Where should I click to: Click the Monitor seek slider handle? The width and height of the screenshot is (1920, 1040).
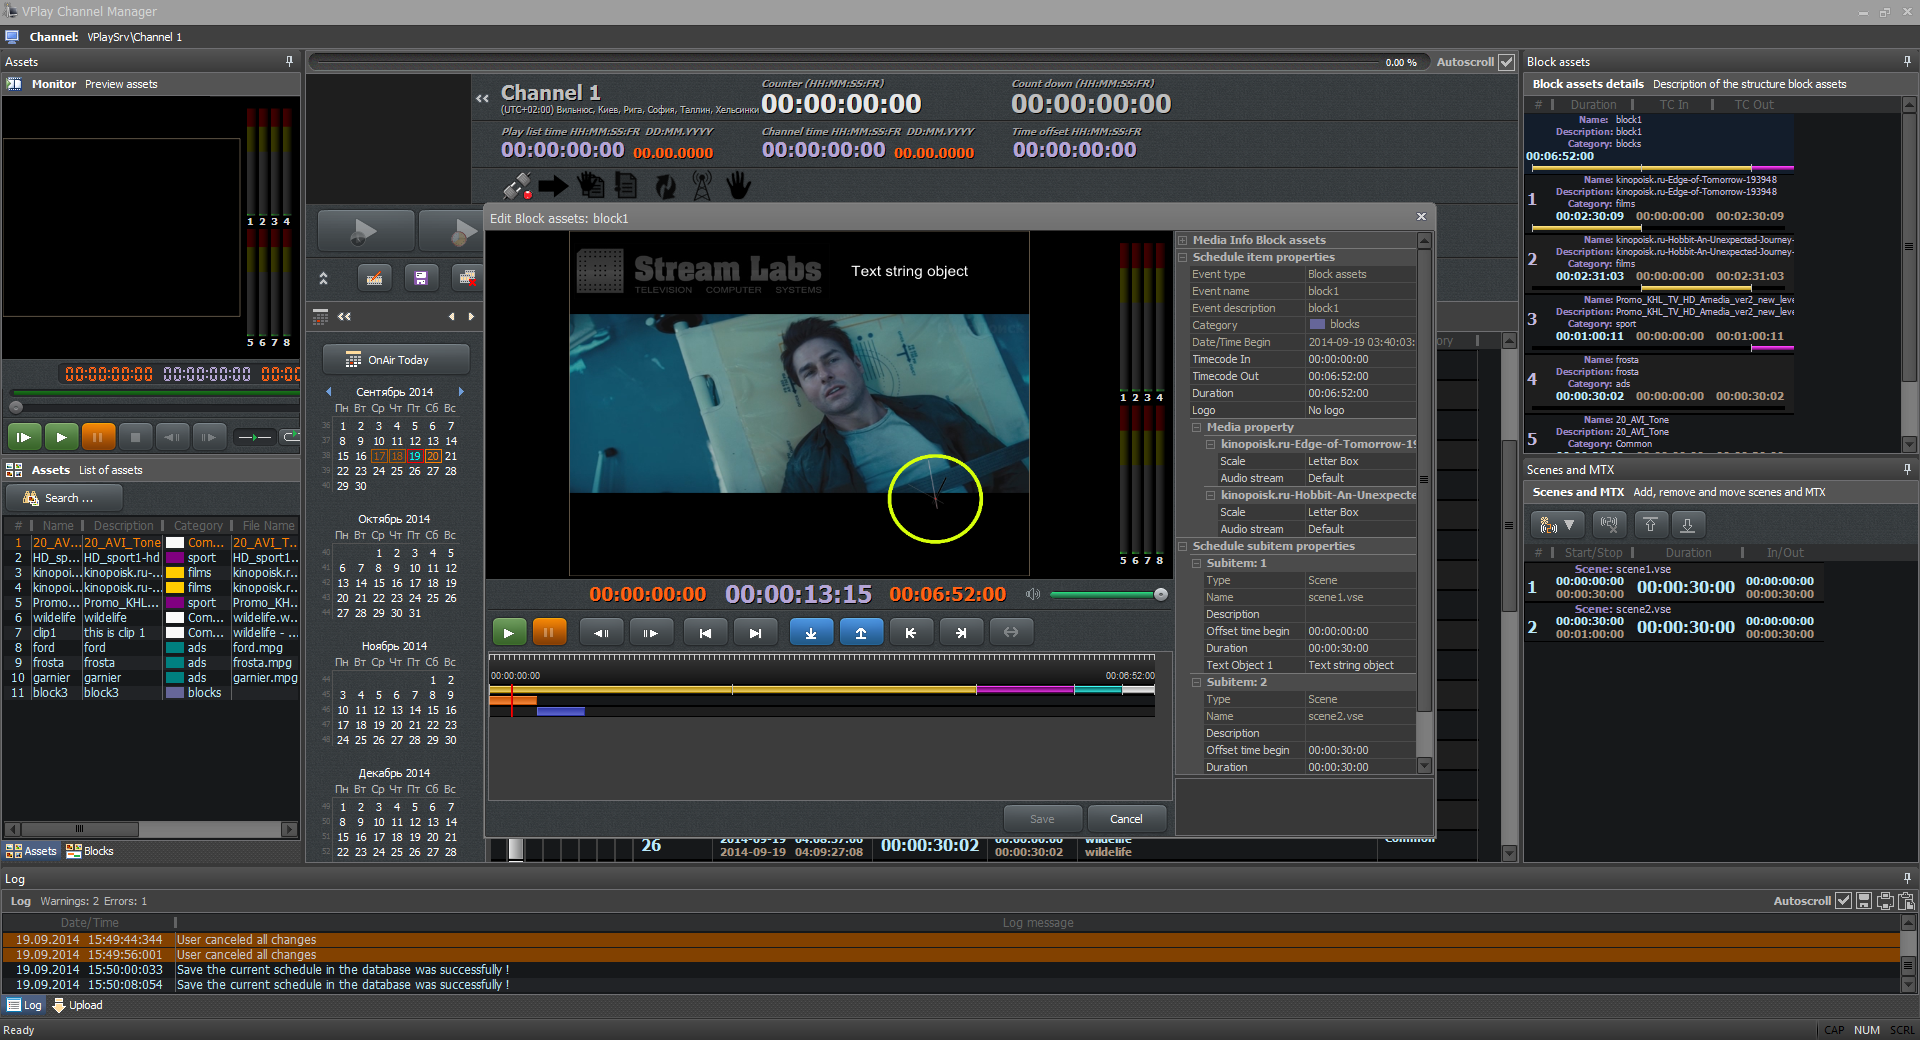pos(16,407)
